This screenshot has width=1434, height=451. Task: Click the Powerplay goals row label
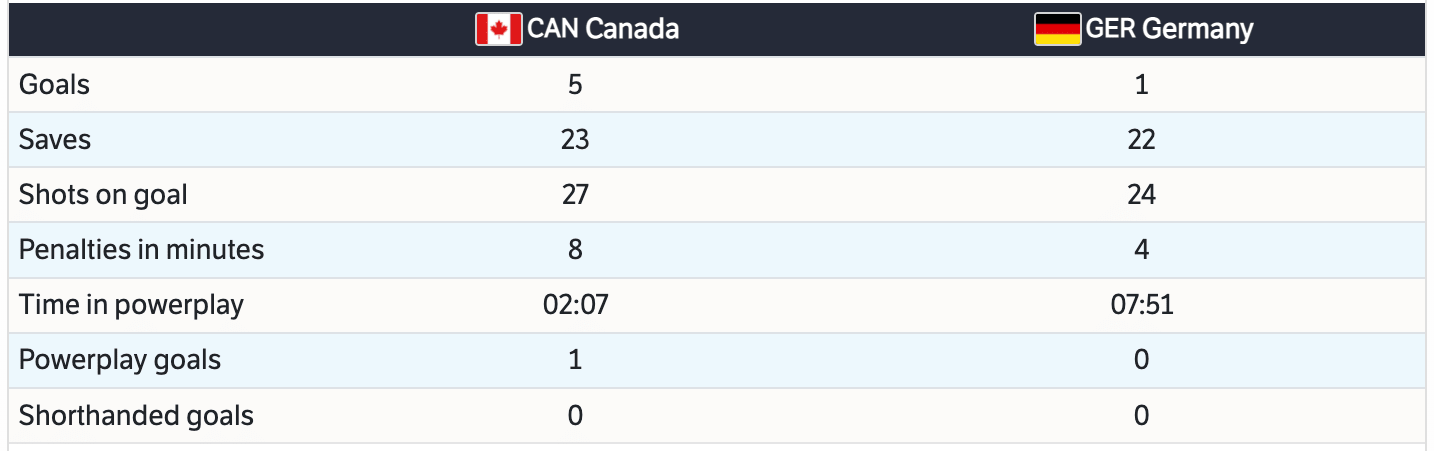tap(120, 360)
